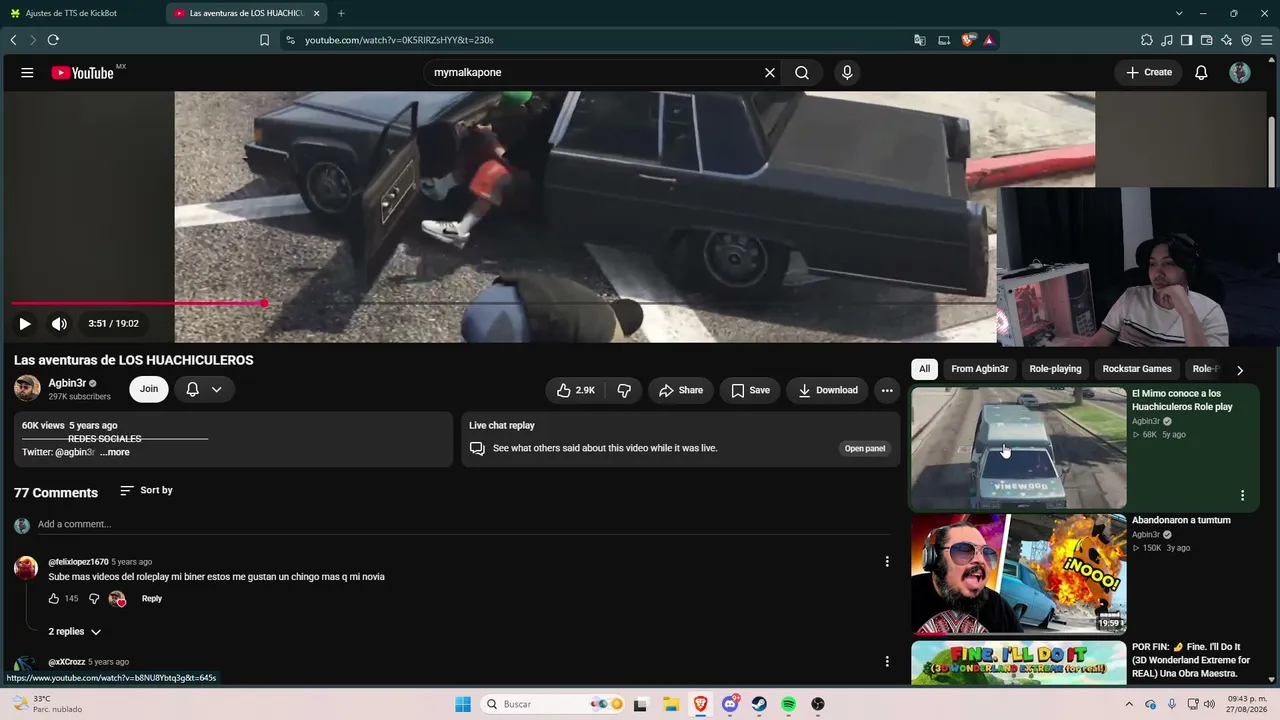Seek using the red video progress bar

pos(504,303)
